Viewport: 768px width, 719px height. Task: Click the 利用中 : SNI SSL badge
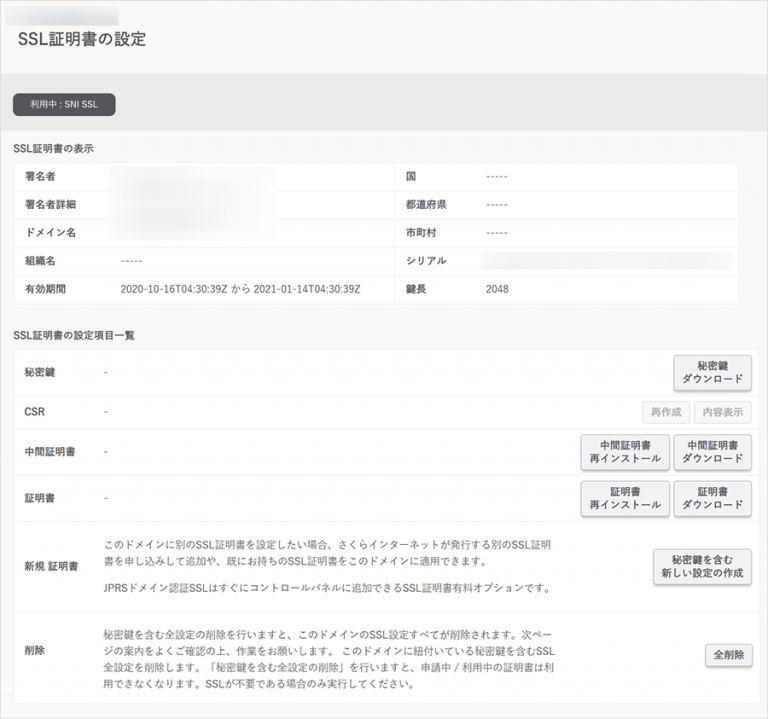pyautogui.click(x=64, y=105)
